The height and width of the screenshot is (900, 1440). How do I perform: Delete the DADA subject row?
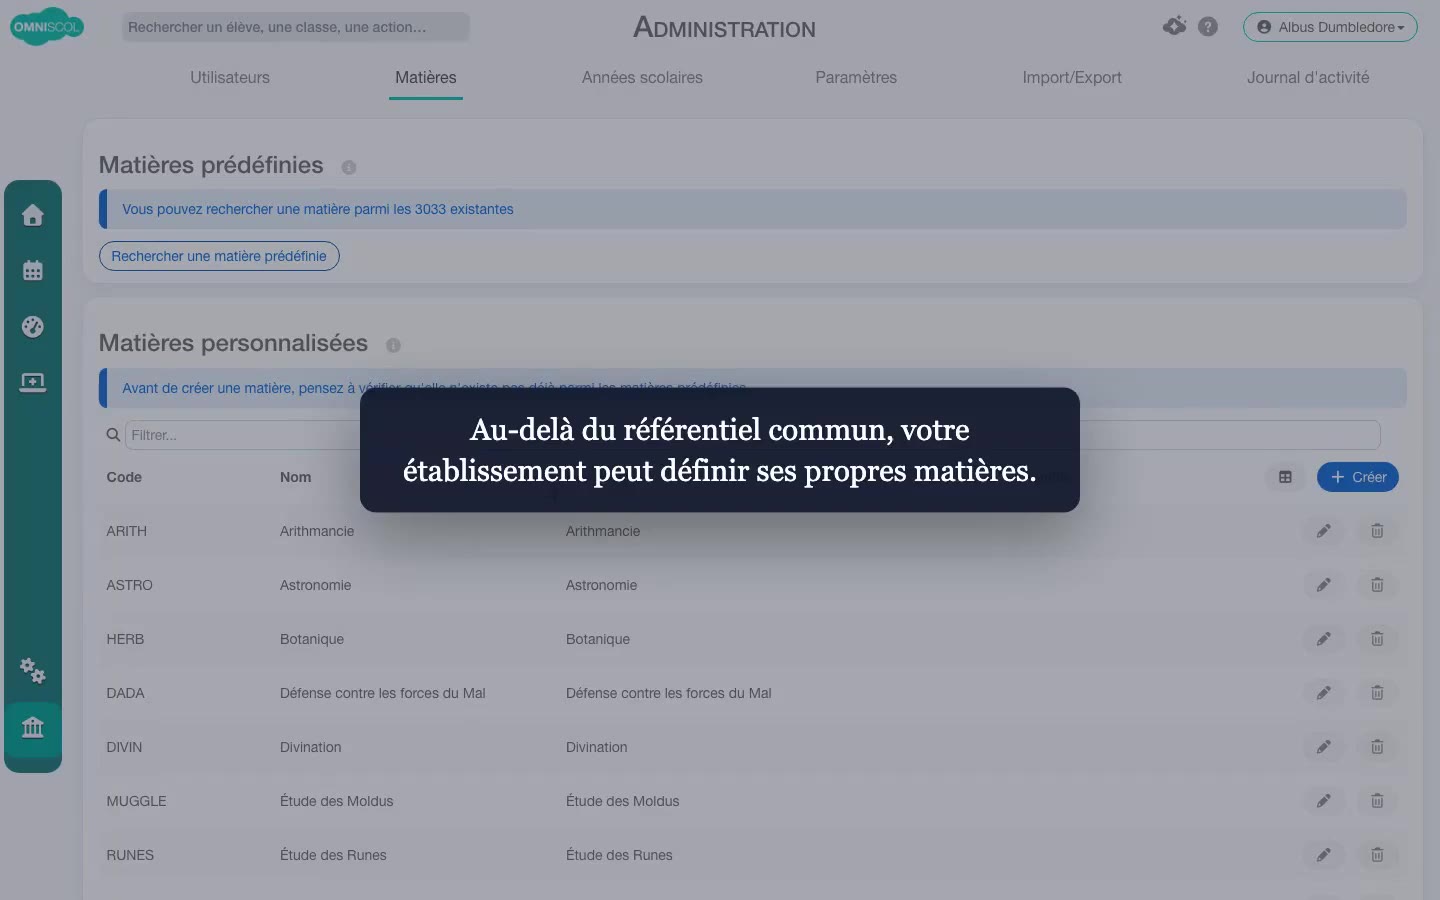[1377, 693]
